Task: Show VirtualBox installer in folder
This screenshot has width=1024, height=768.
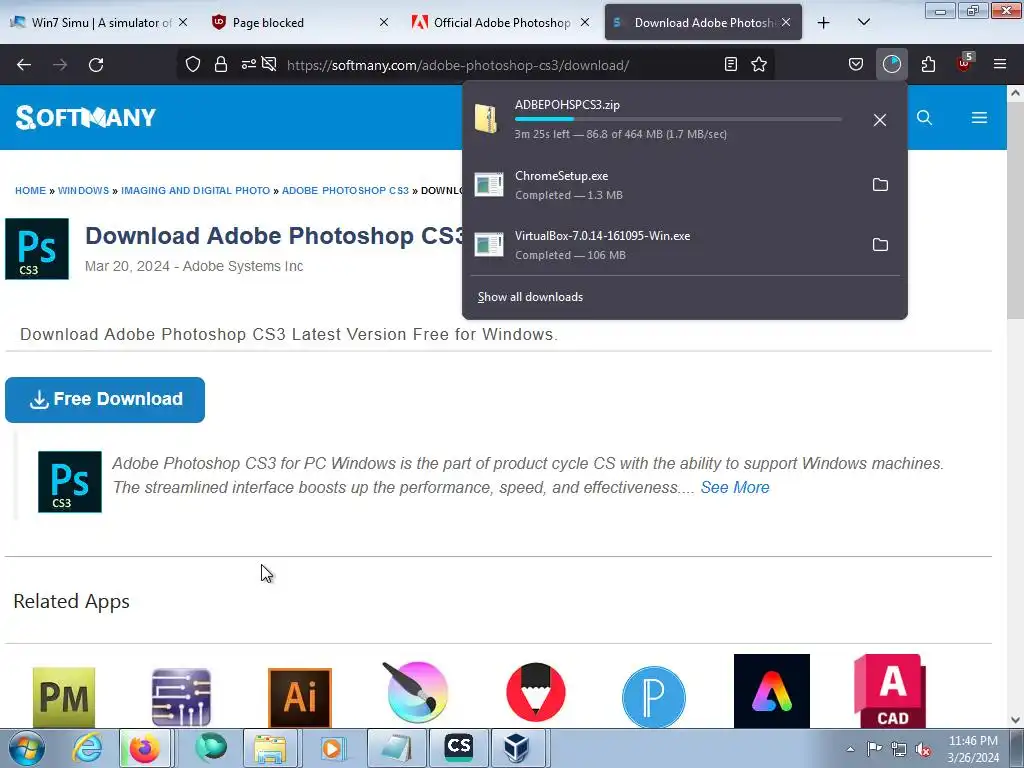Action: 880,245
